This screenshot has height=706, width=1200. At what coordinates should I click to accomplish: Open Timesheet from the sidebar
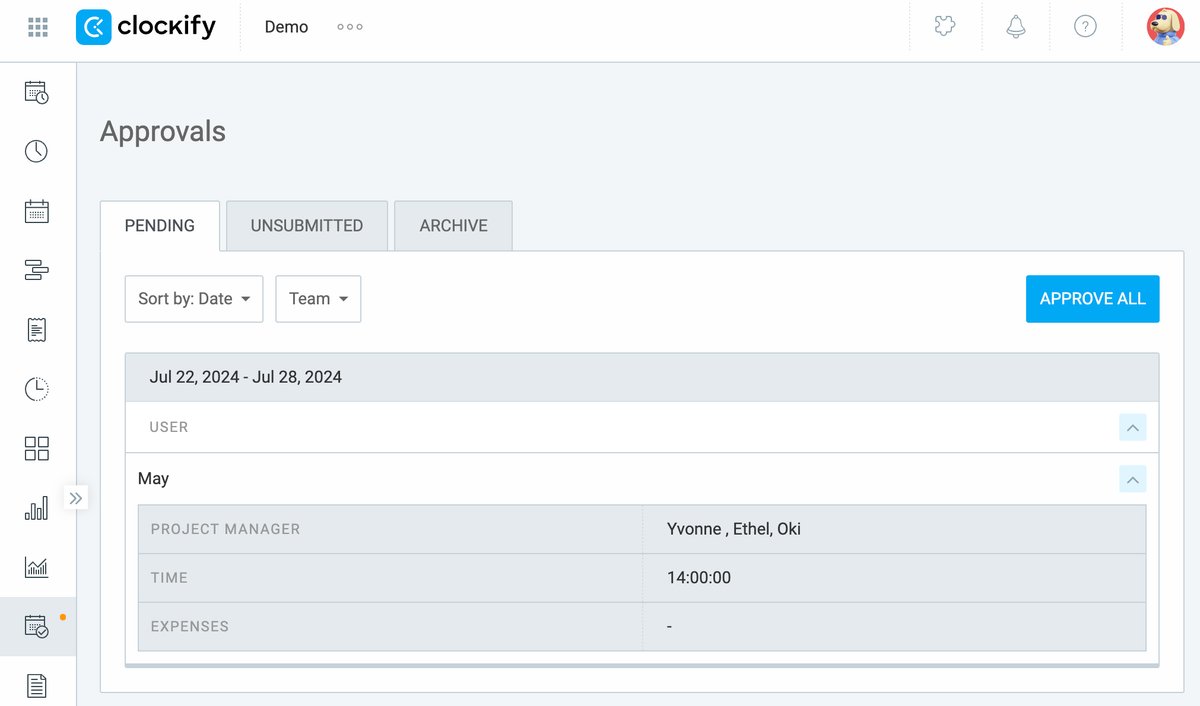pos(37,92)
